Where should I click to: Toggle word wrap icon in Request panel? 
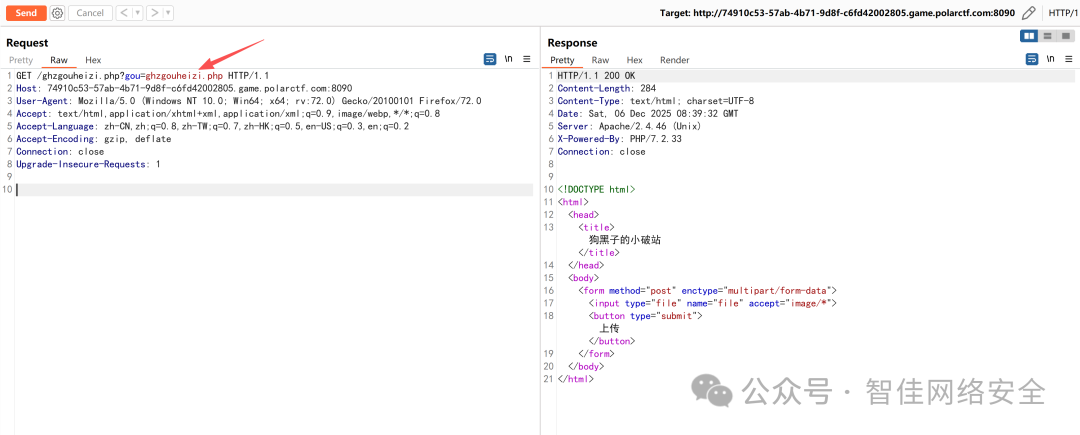490,59
